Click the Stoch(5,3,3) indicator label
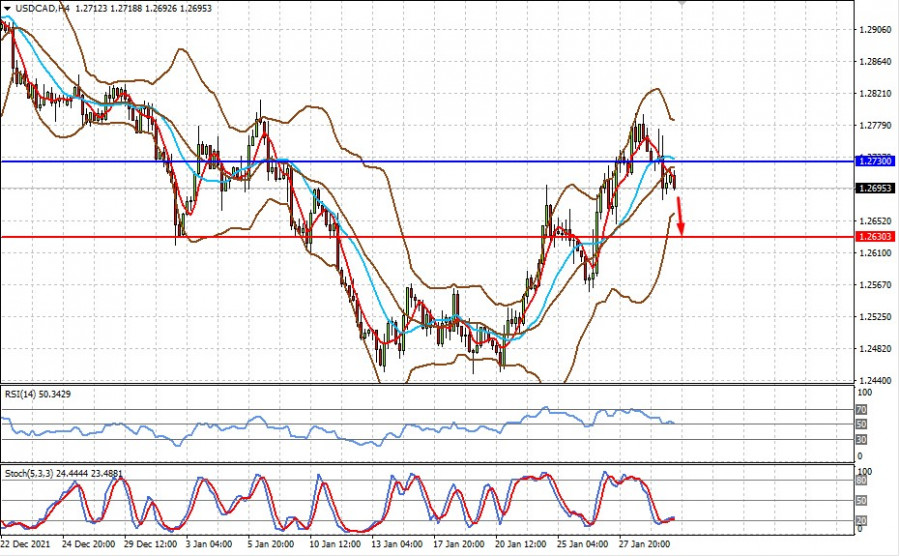Viewport: 900px width, 556px height. click(63, 473)
